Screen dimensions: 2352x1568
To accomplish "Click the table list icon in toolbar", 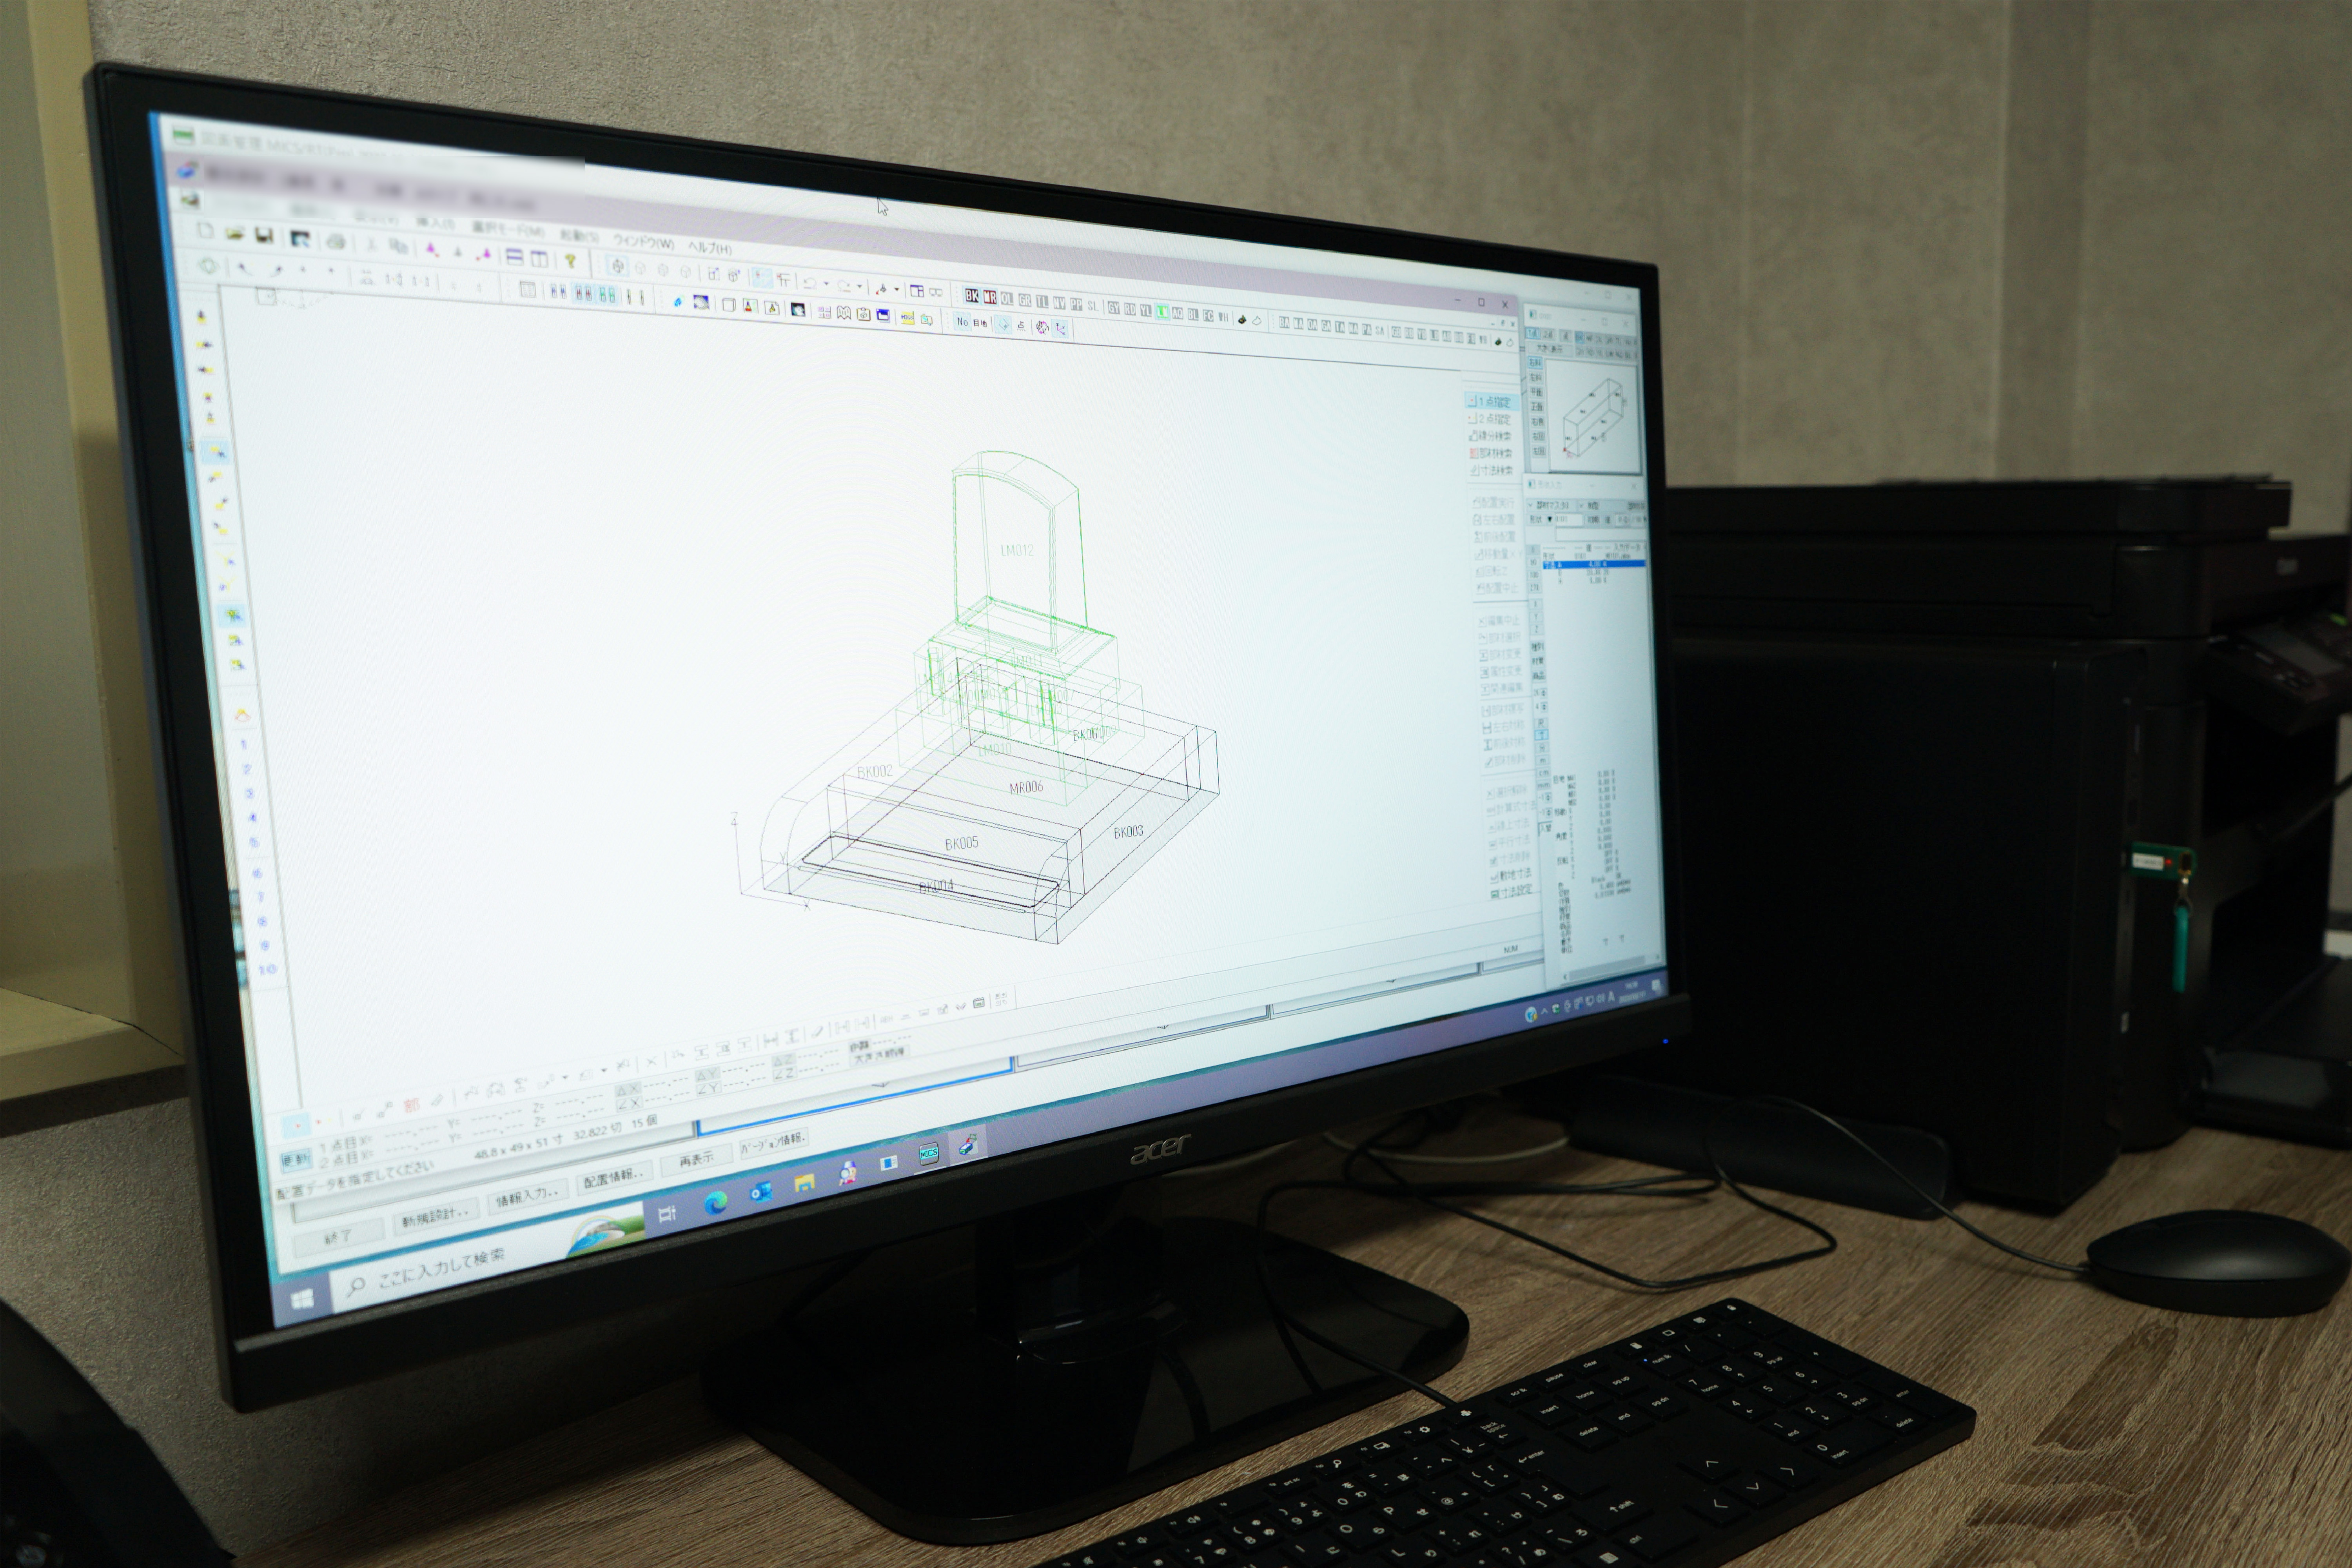I will [528, 290].
